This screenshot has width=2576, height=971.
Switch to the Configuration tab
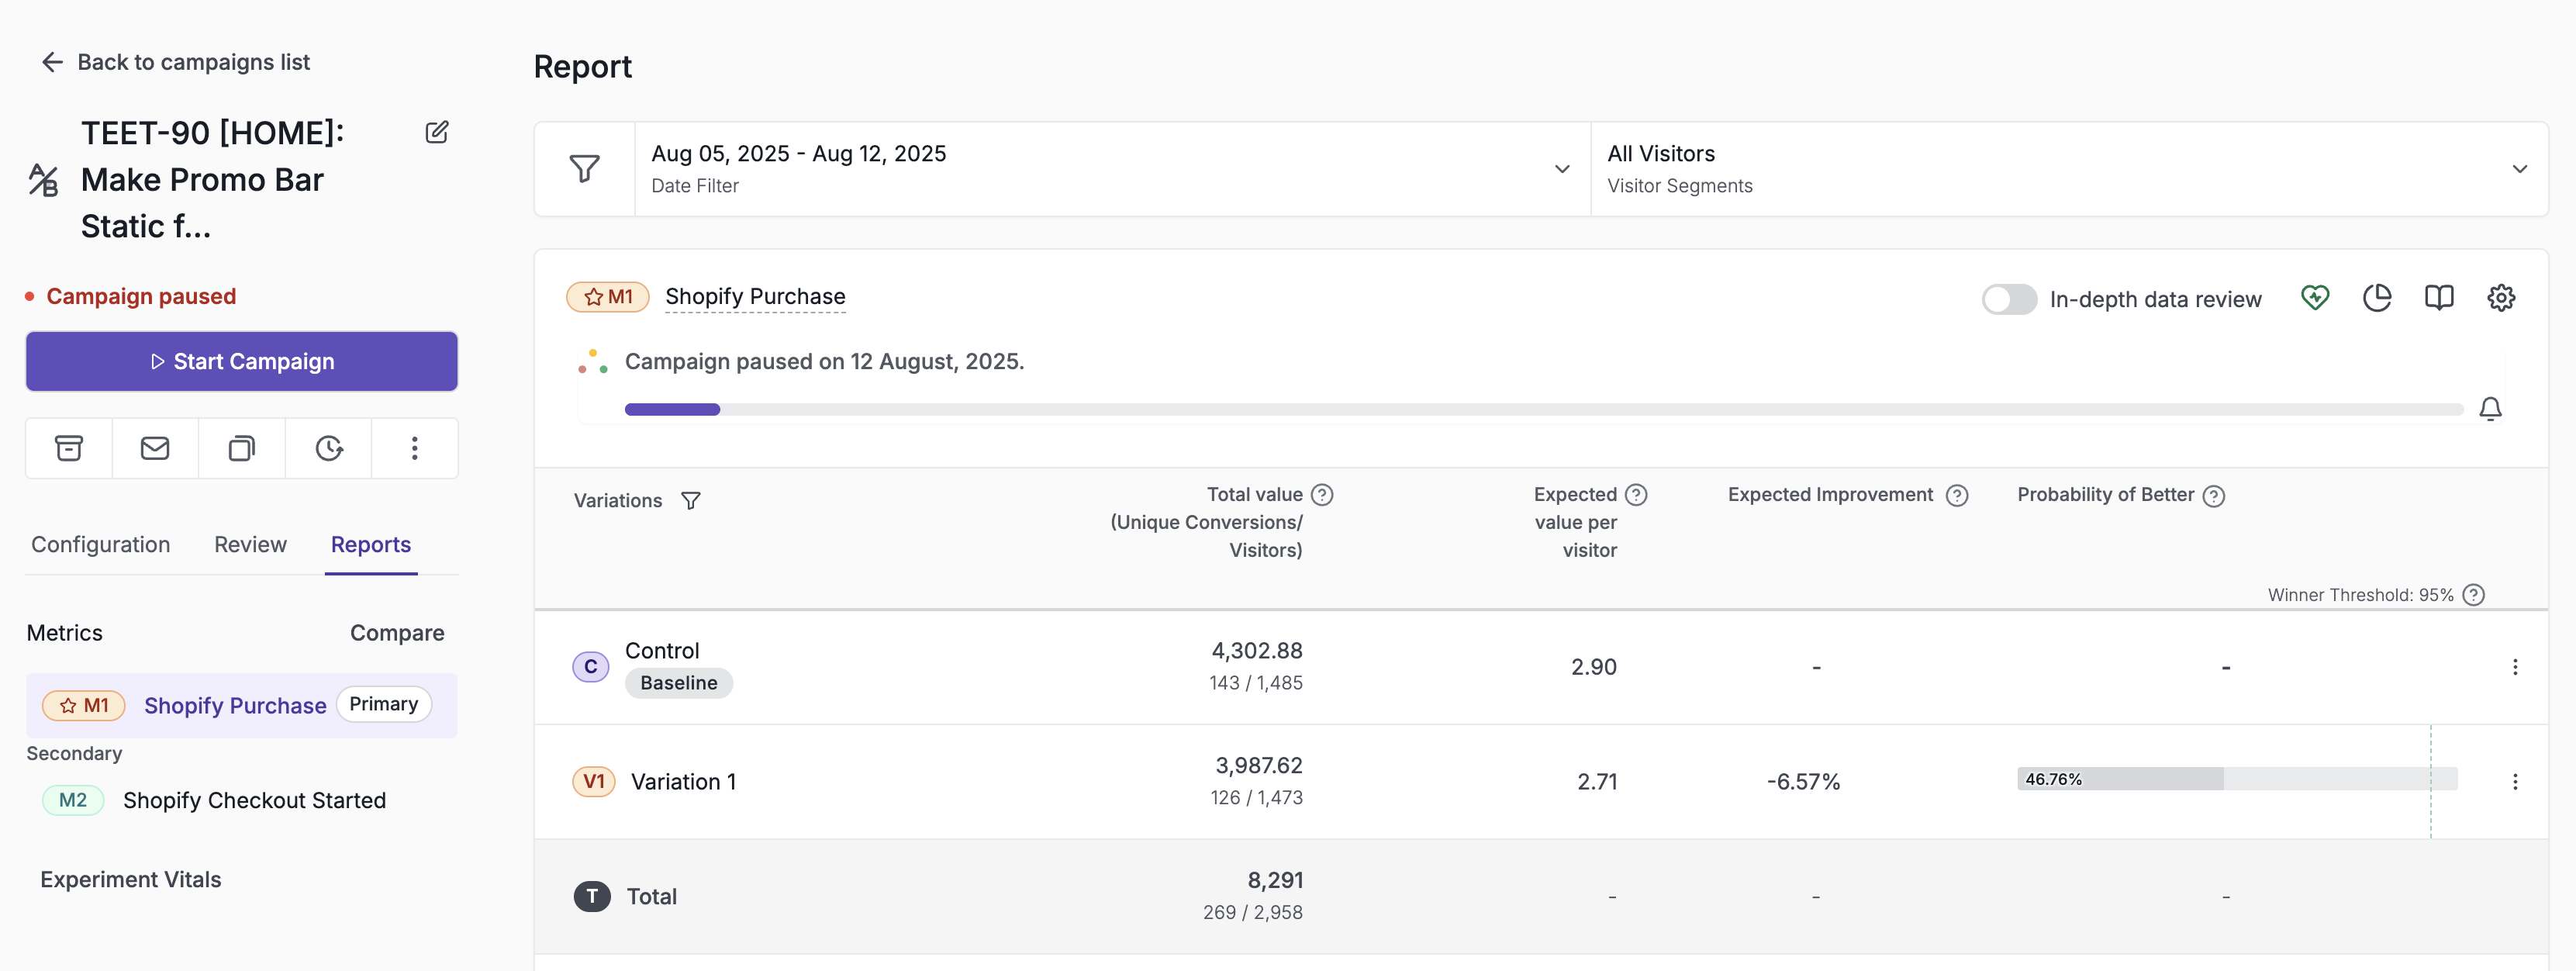(x=101, y=544)
